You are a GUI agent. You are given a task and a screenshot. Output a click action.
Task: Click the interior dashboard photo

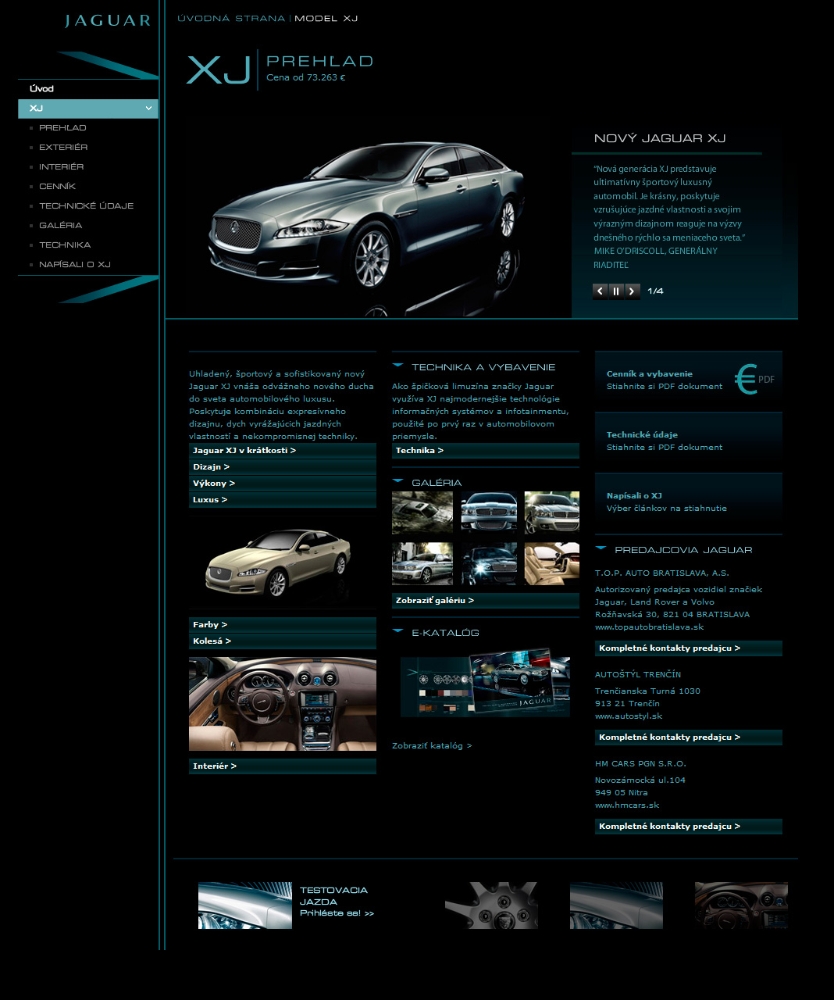(x=282, y=704)
